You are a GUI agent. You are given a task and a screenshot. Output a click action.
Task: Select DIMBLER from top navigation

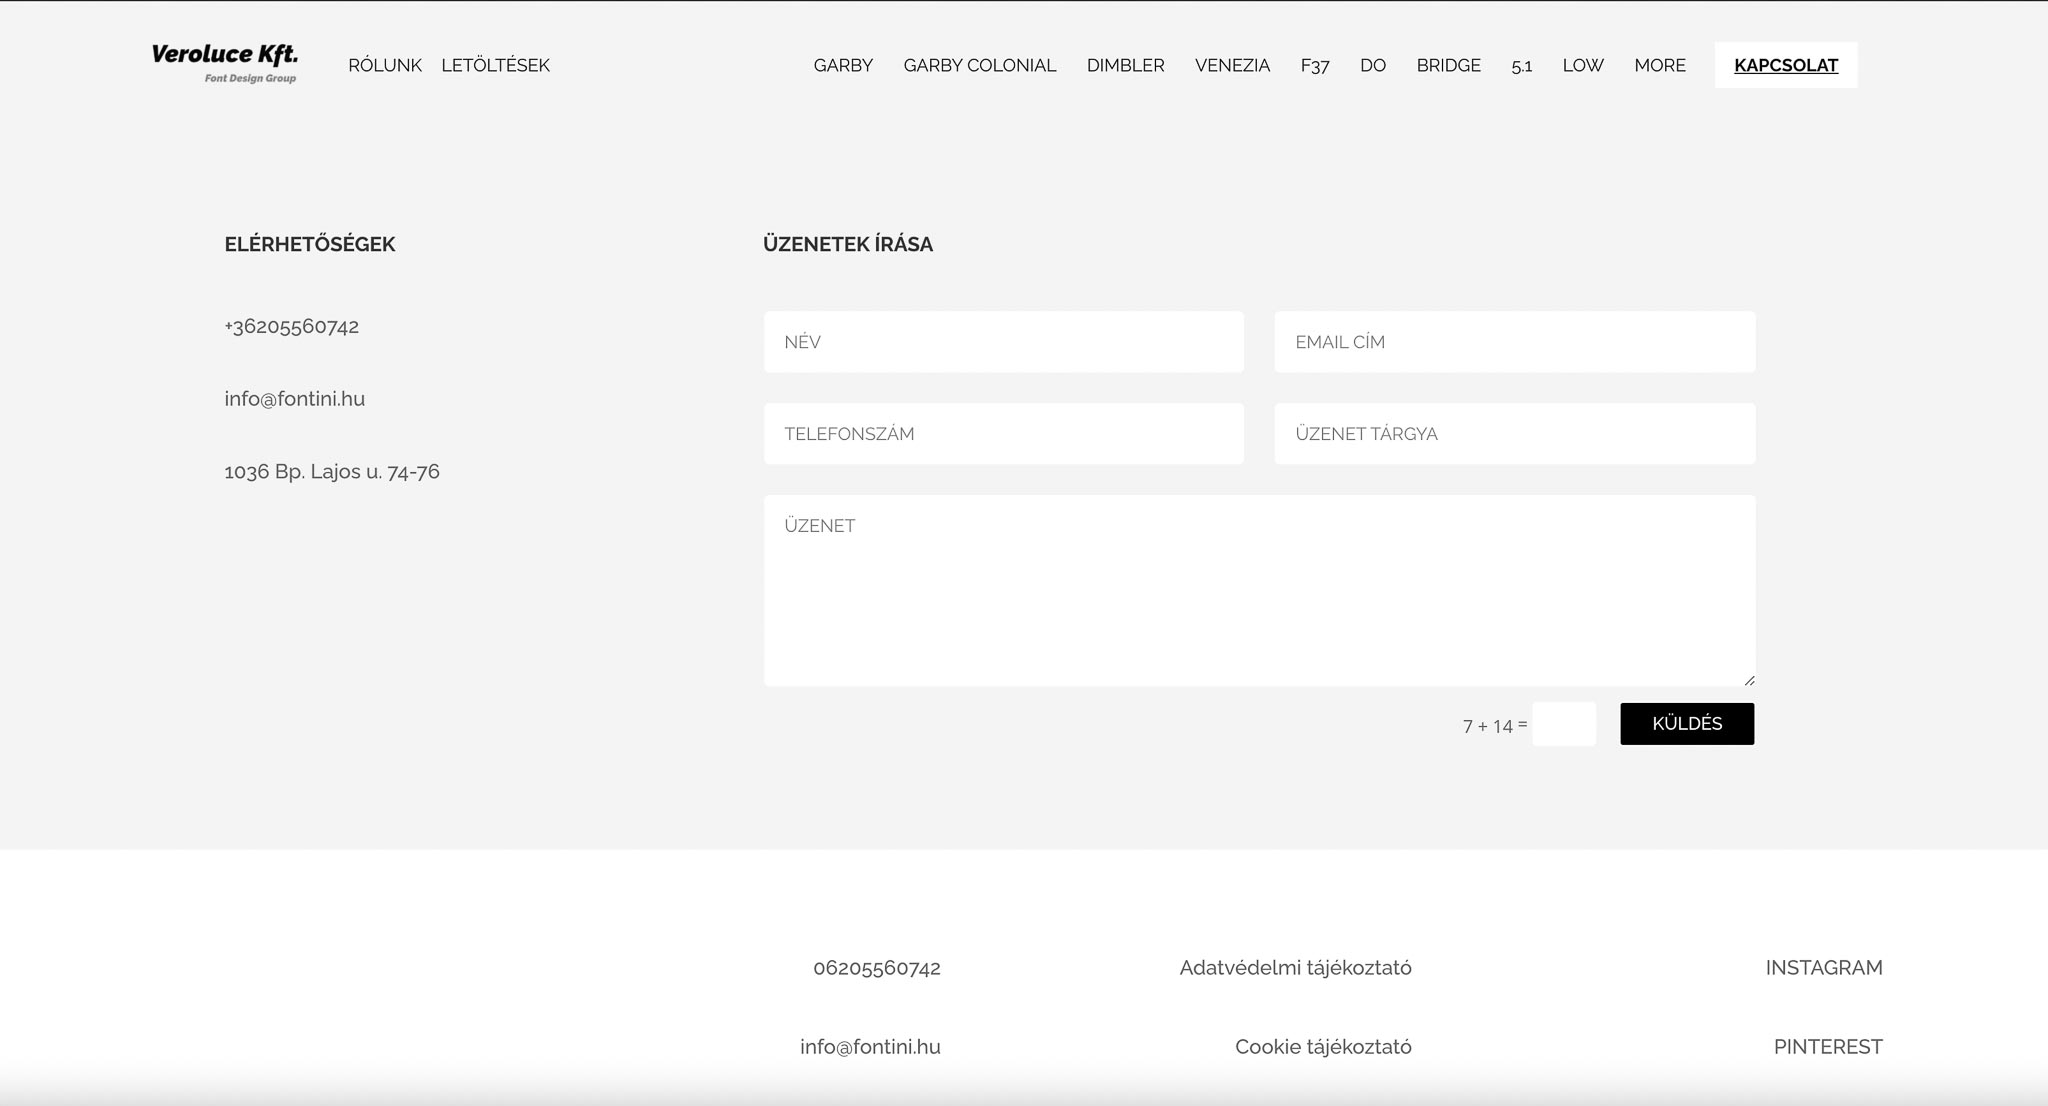(x=1125, y=65)
